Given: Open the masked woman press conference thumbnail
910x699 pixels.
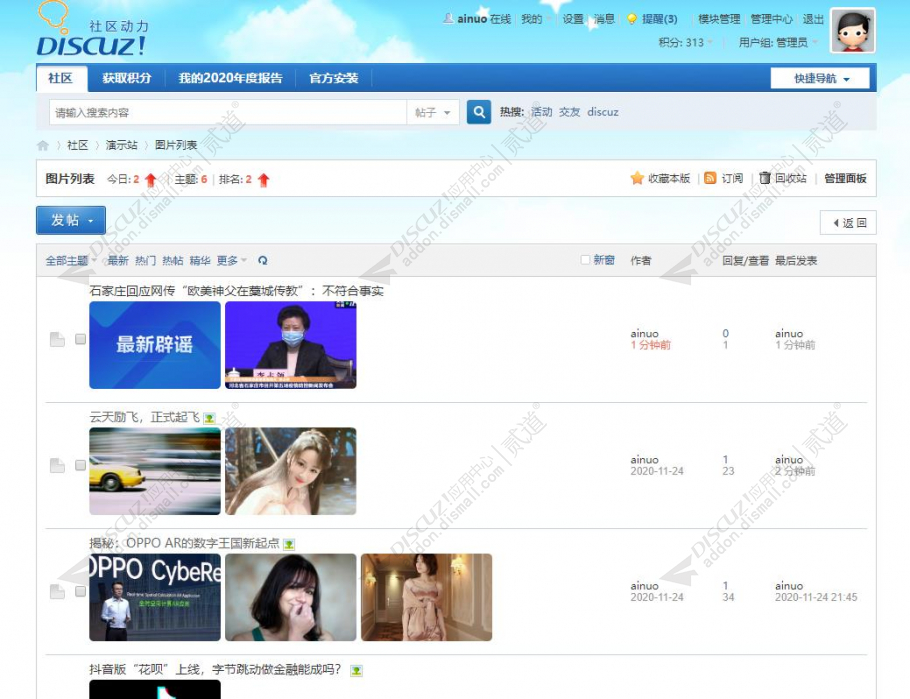Looking at the screenshot, I should click(291, 345).
